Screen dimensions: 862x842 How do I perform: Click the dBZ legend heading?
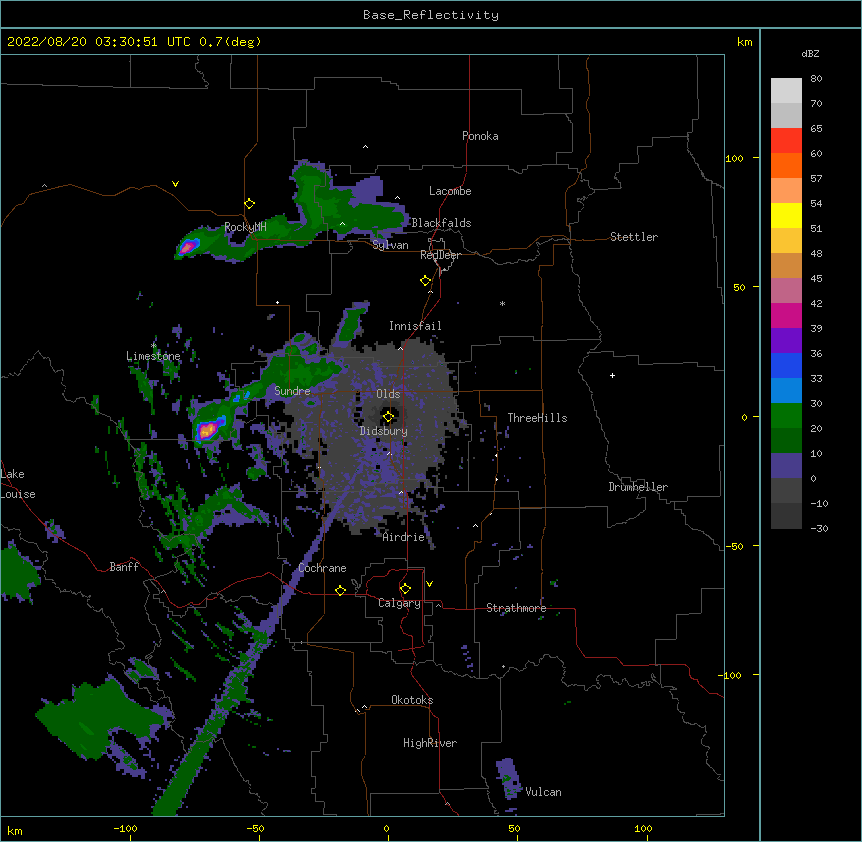(x=810, y=54)
